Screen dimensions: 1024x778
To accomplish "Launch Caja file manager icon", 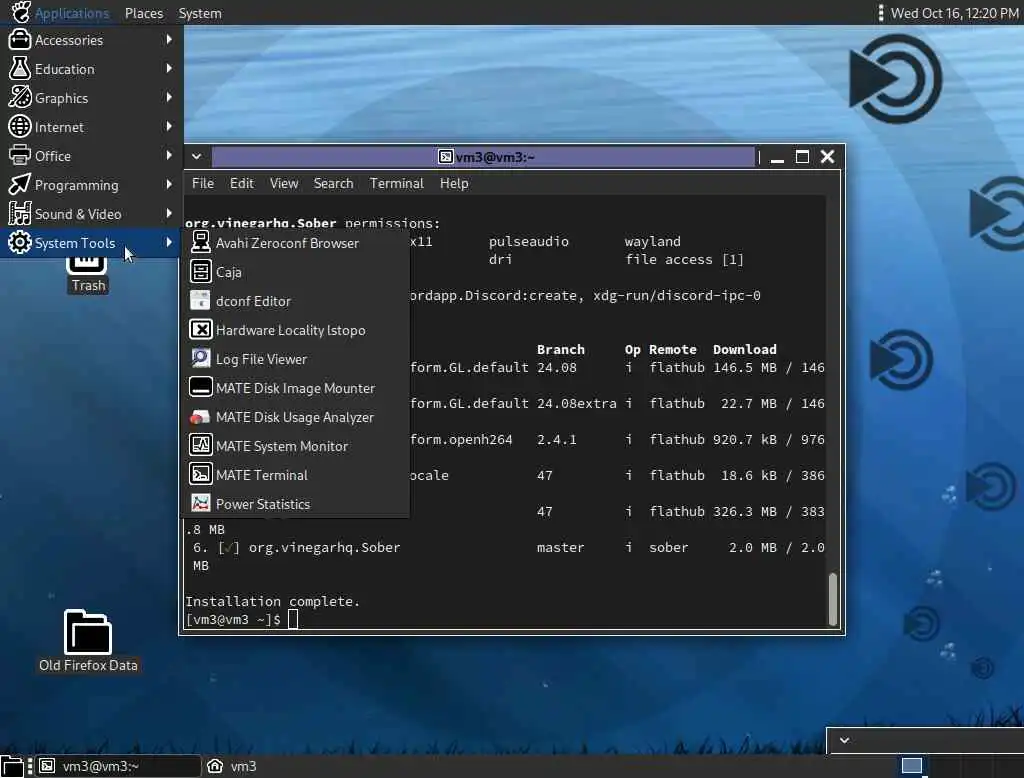I will (x=200, y=271).
